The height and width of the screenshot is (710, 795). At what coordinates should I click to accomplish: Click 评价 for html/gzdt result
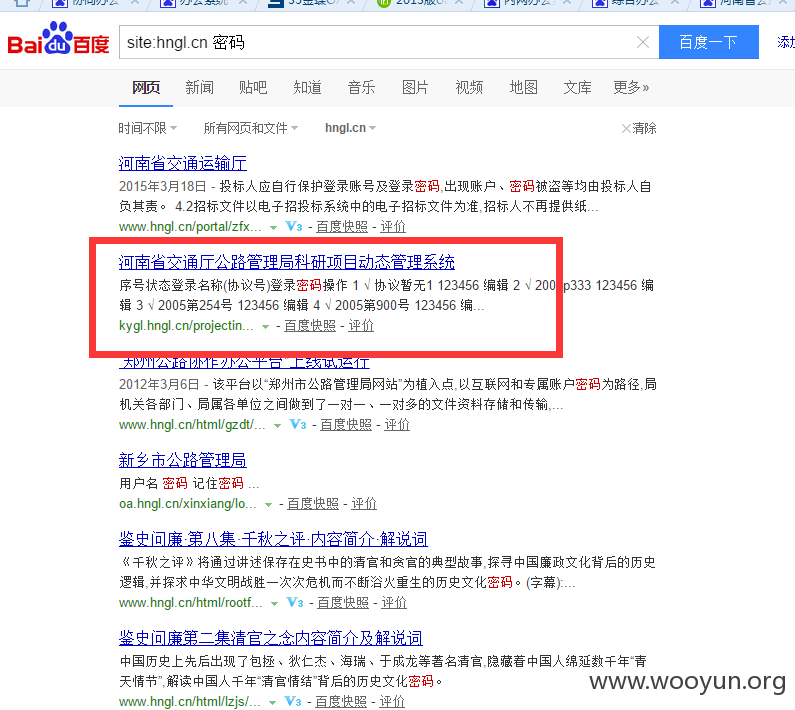pos(397,424)
